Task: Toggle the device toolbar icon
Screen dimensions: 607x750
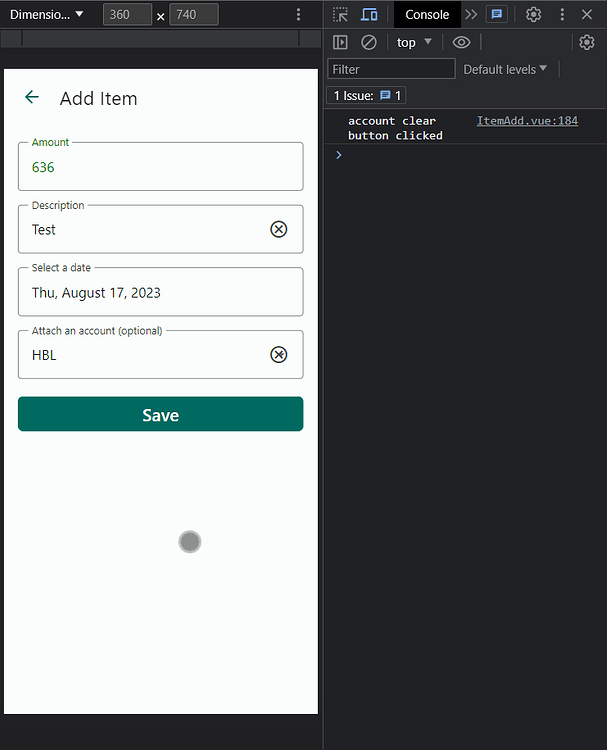Action: coord(369,14)
